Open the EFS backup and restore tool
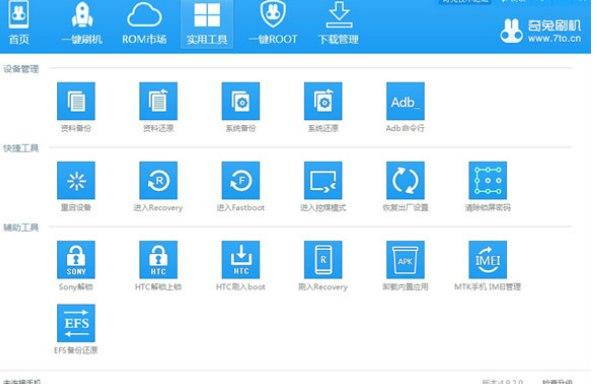Image resolution: width=597 pixels, height=384 pixels. 76,323
